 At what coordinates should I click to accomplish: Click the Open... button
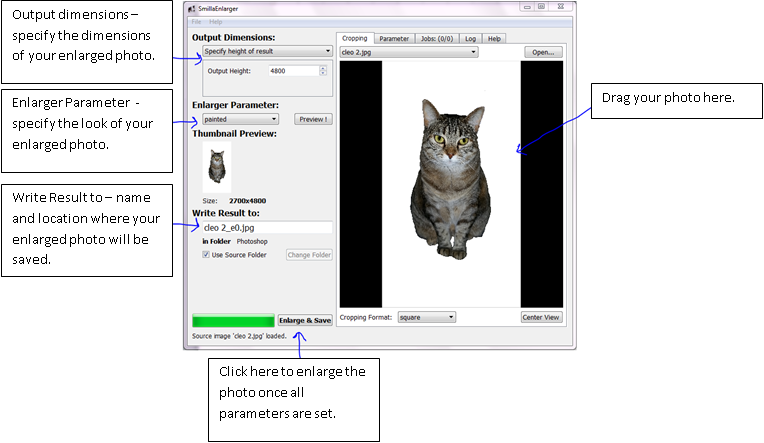(x=543, y=52)
